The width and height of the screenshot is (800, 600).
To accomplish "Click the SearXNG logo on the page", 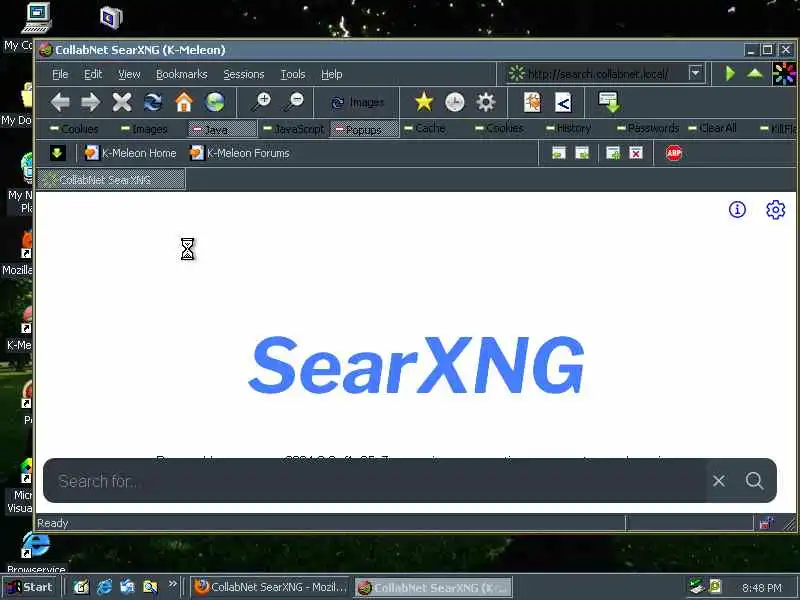I will coord(415,365).
